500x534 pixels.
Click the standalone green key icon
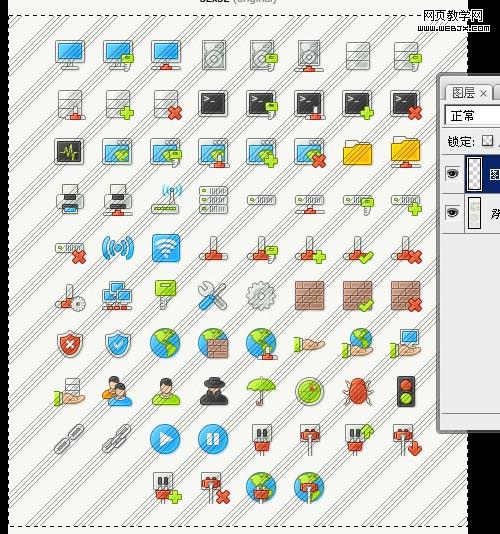(166, 294)
